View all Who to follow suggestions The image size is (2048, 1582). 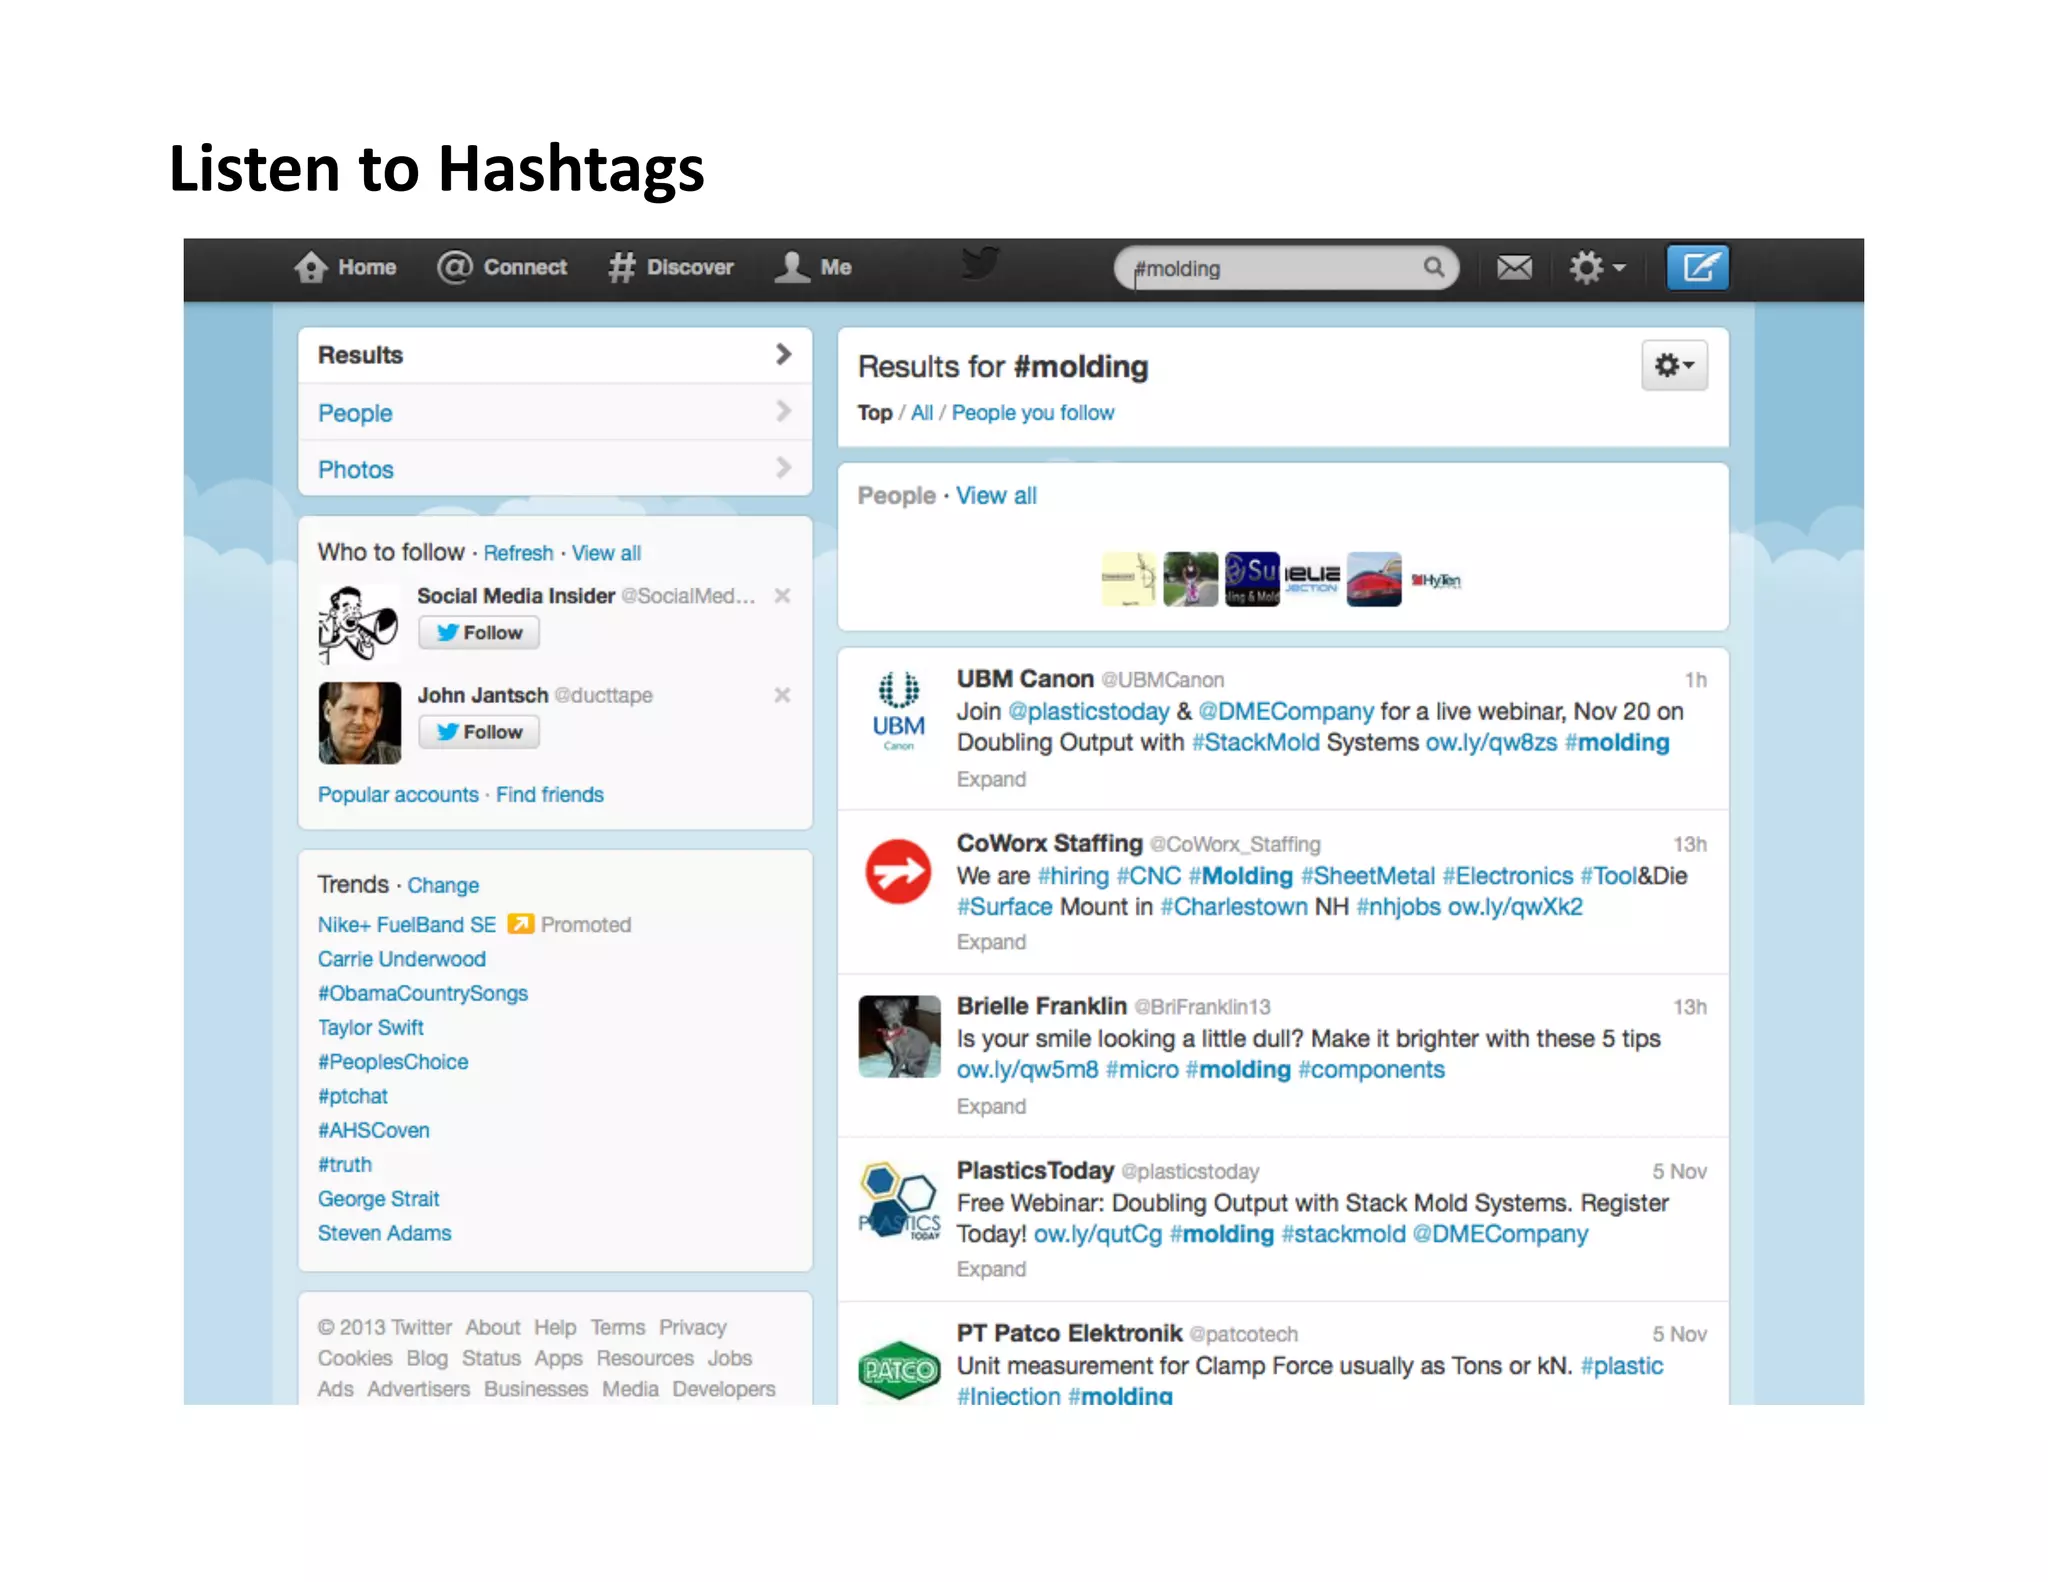[x=606, y=553]
